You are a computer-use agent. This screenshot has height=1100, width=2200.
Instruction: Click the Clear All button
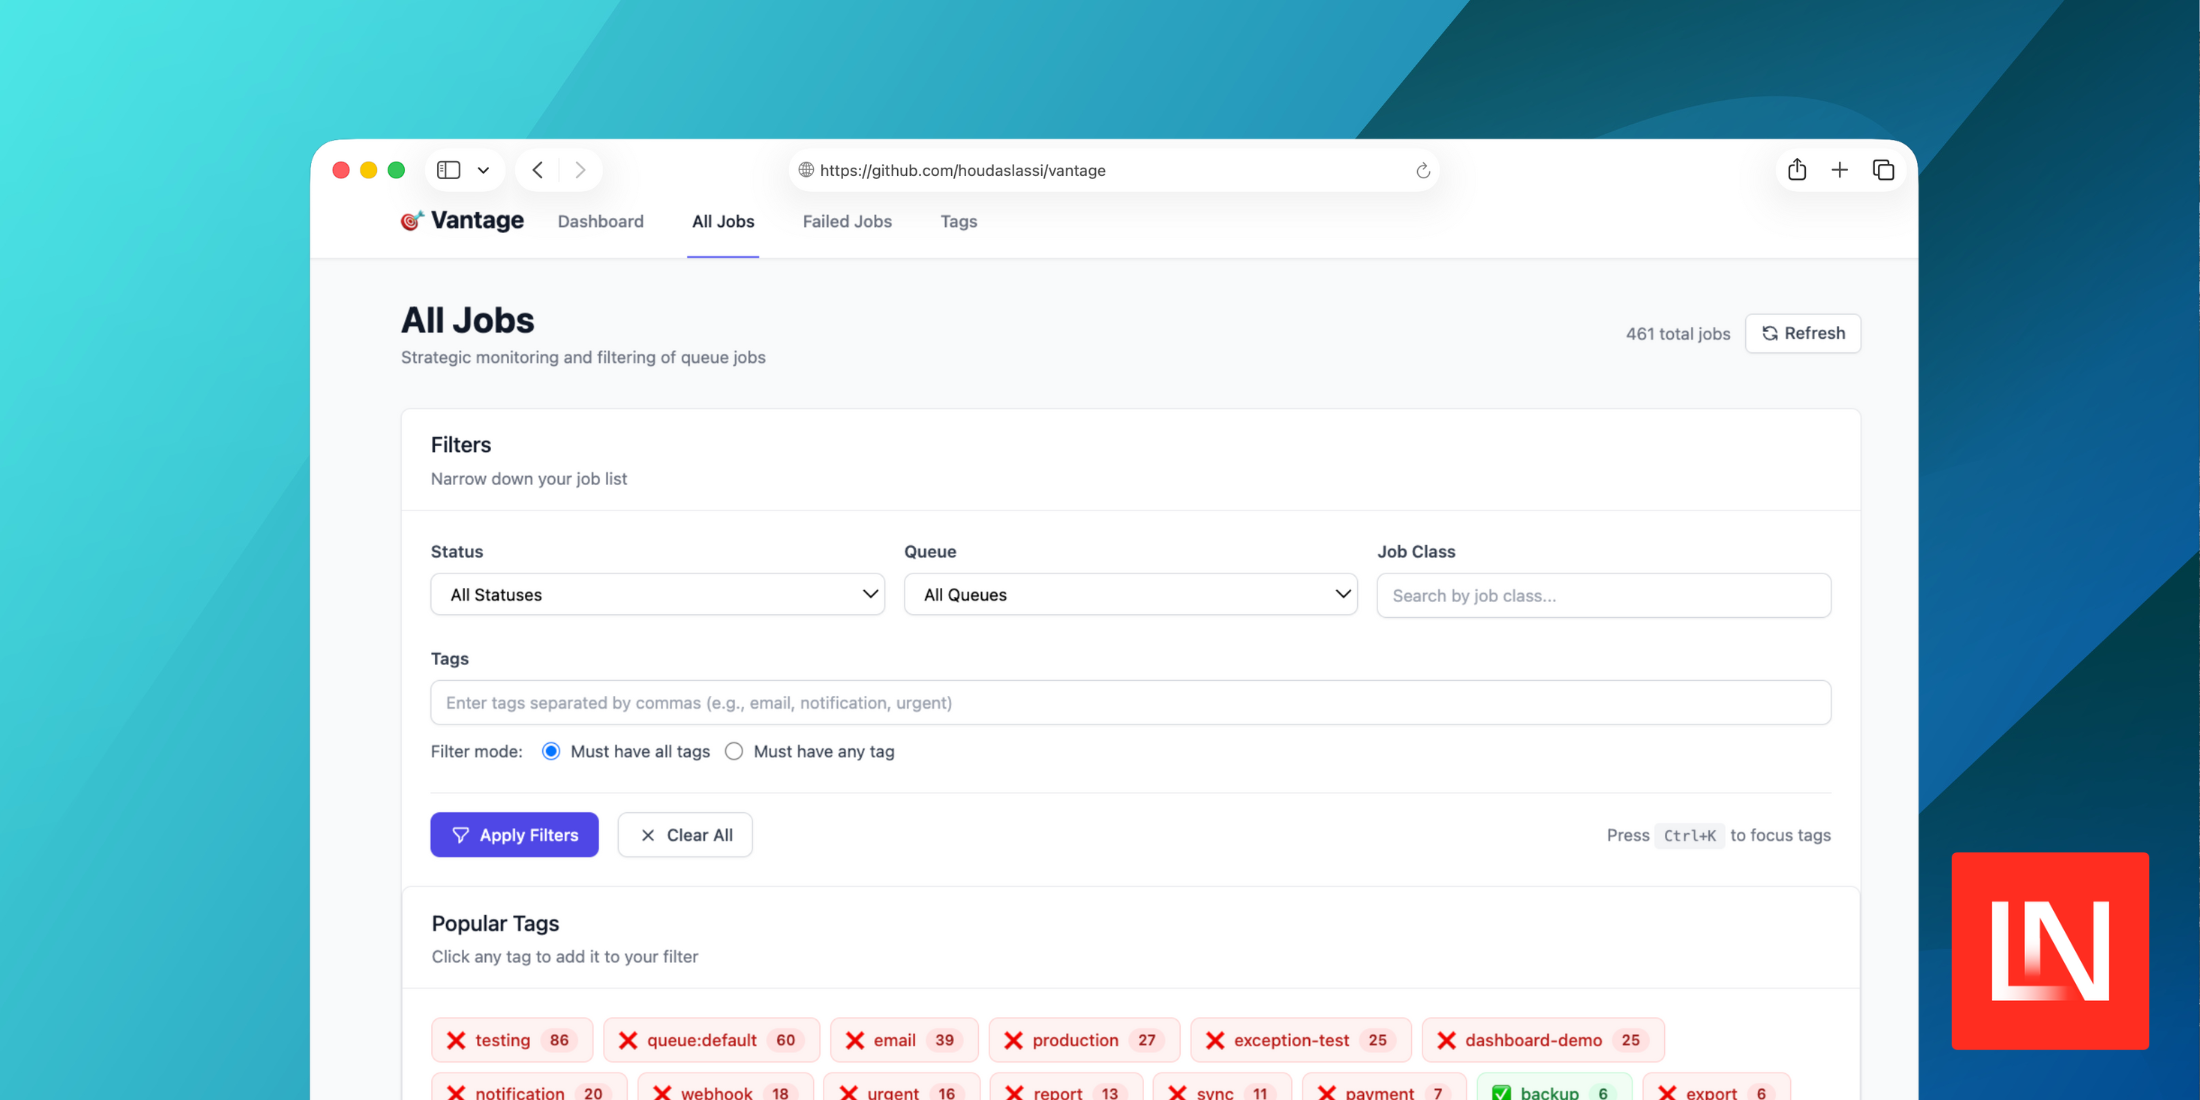[685, 834]
